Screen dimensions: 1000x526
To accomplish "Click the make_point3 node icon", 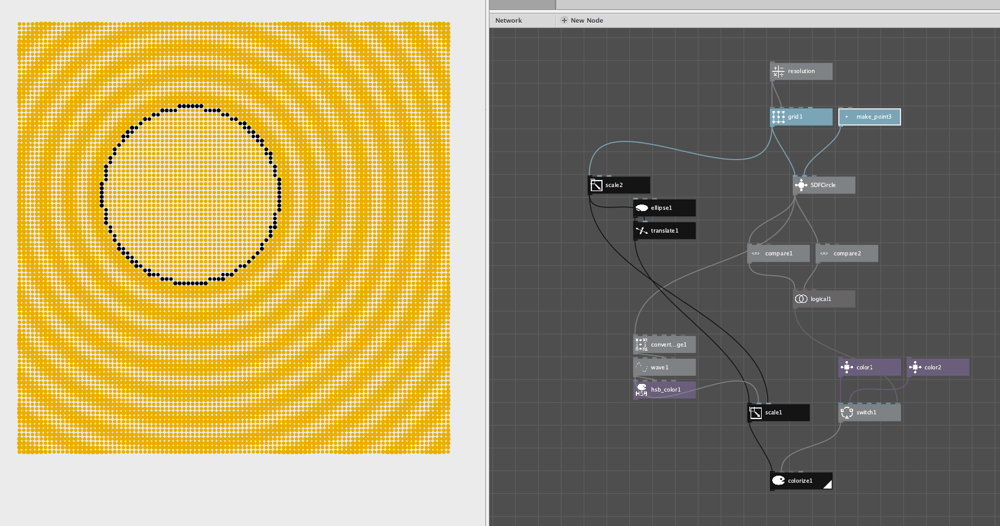I will tap(847, 117).
